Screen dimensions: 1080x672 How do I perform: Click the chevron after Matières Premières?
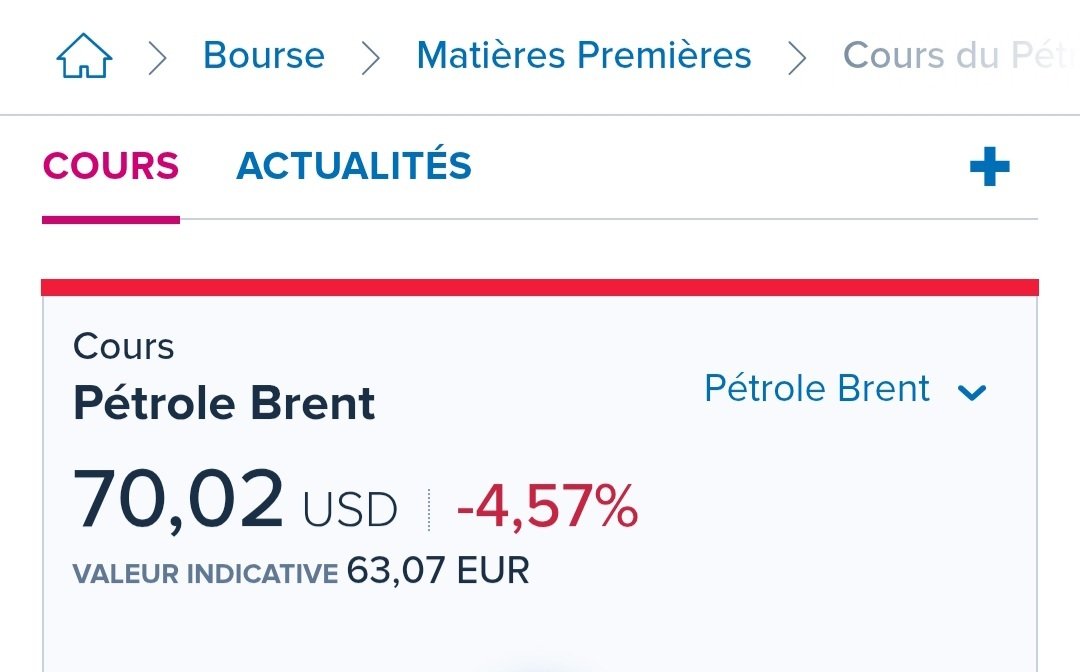797,58
